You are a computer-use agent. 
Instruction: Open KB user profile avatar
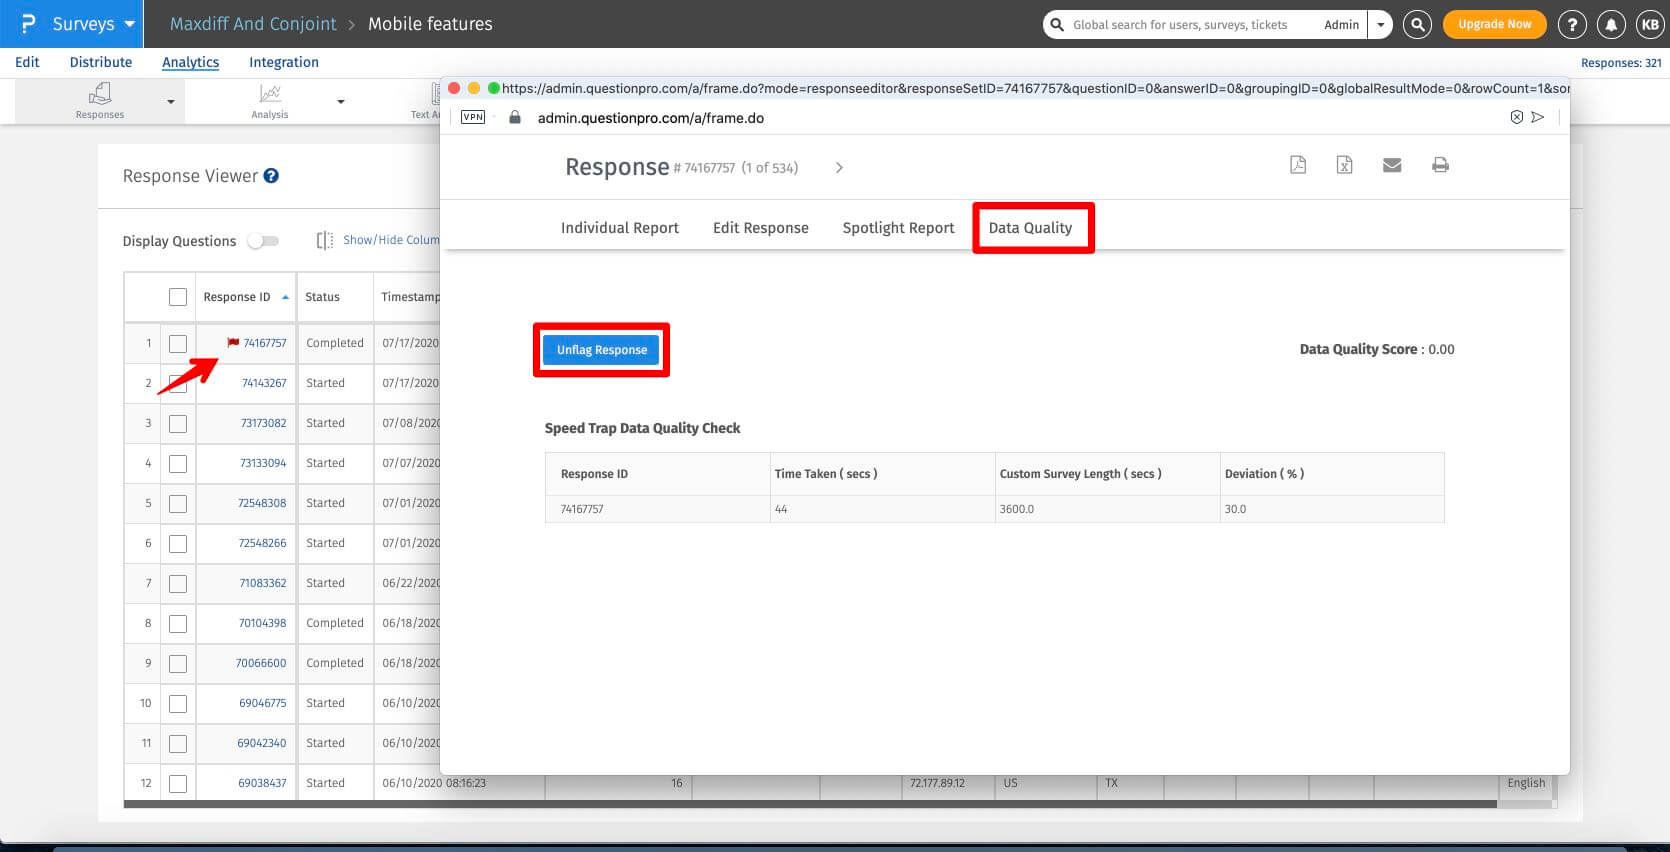[1649, 25]
